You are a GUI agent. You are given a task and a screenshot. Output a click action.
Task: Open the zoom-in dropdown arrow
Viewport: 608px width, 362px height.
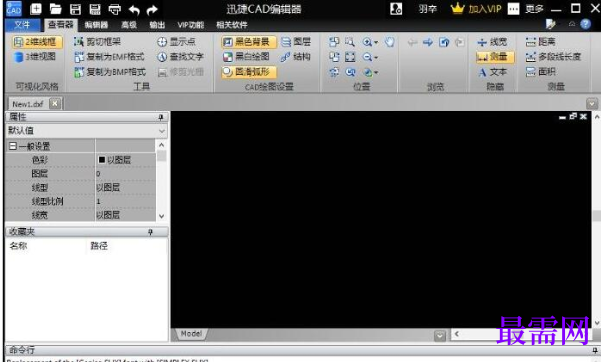click(x=376, y=42)
